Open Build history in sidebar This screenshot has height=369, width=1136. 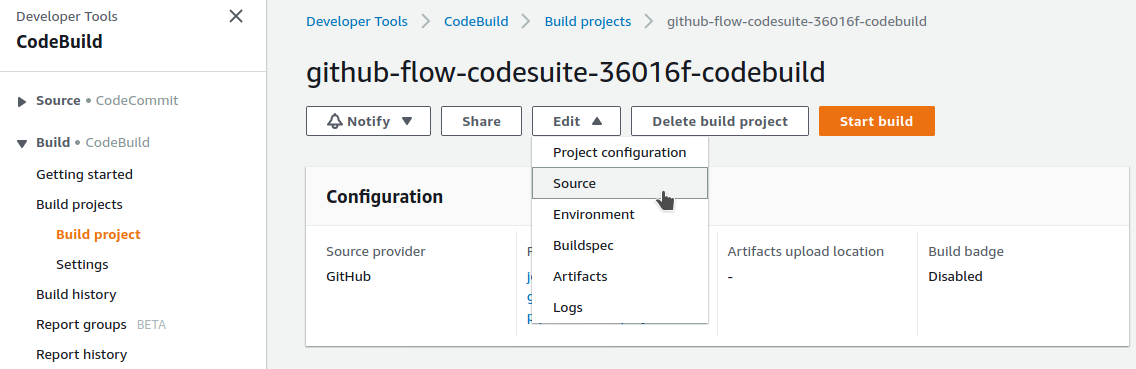pos(76,294)
